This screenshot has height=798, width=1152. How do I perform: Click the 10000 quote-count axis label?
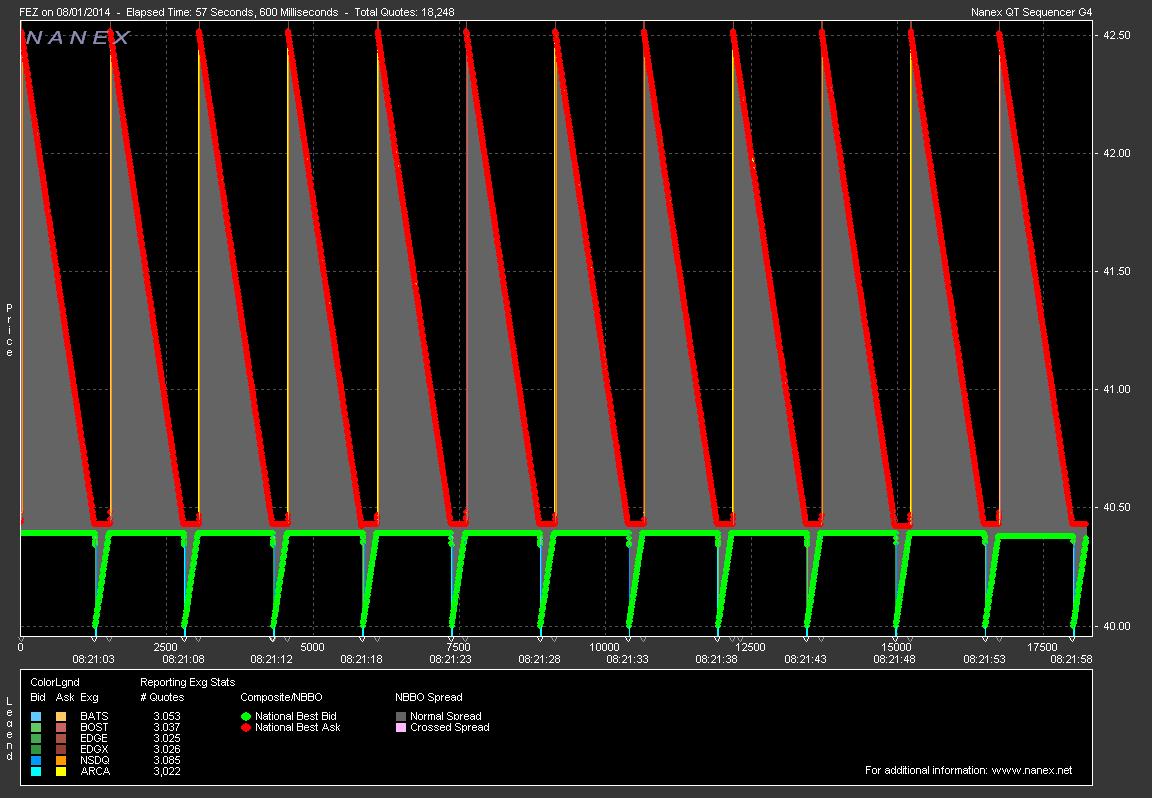coord(604,647)
